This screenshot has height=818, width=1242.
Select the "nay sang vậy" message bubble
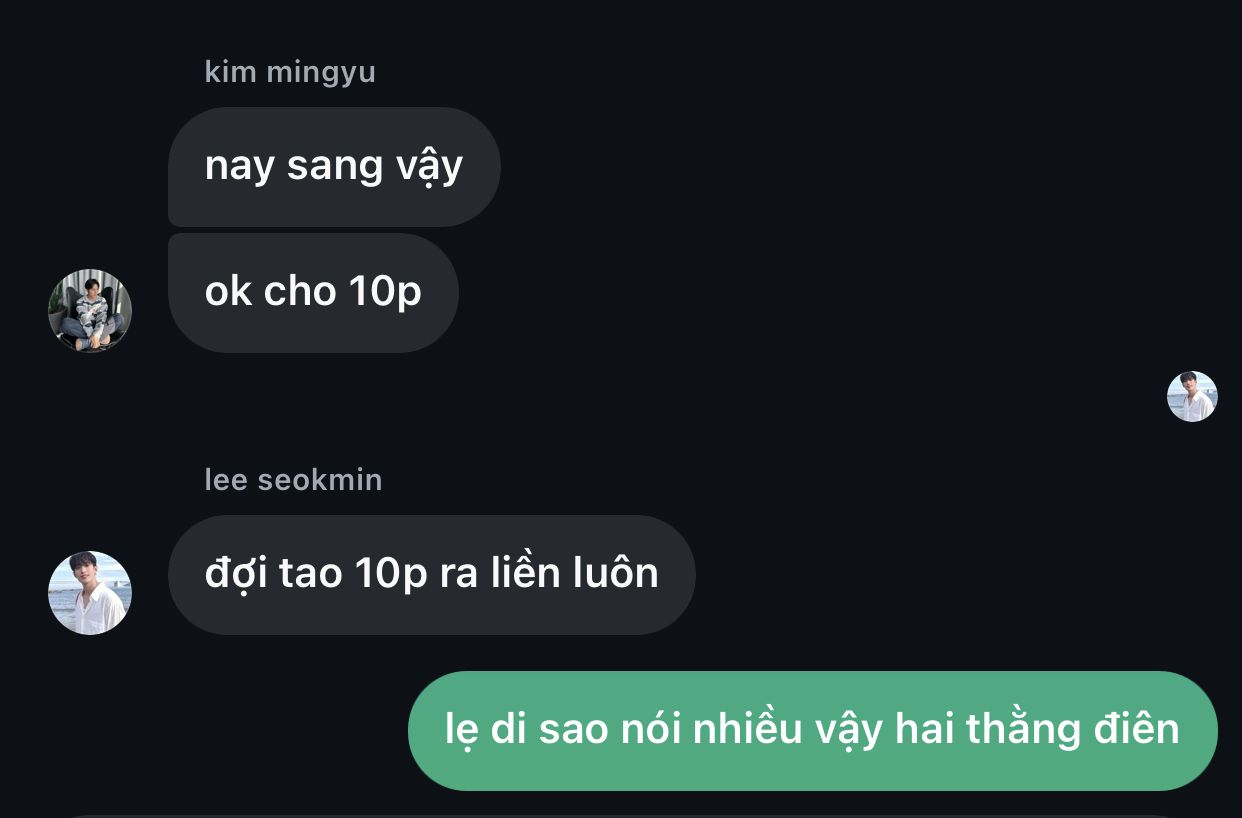[x=334, y=167]
